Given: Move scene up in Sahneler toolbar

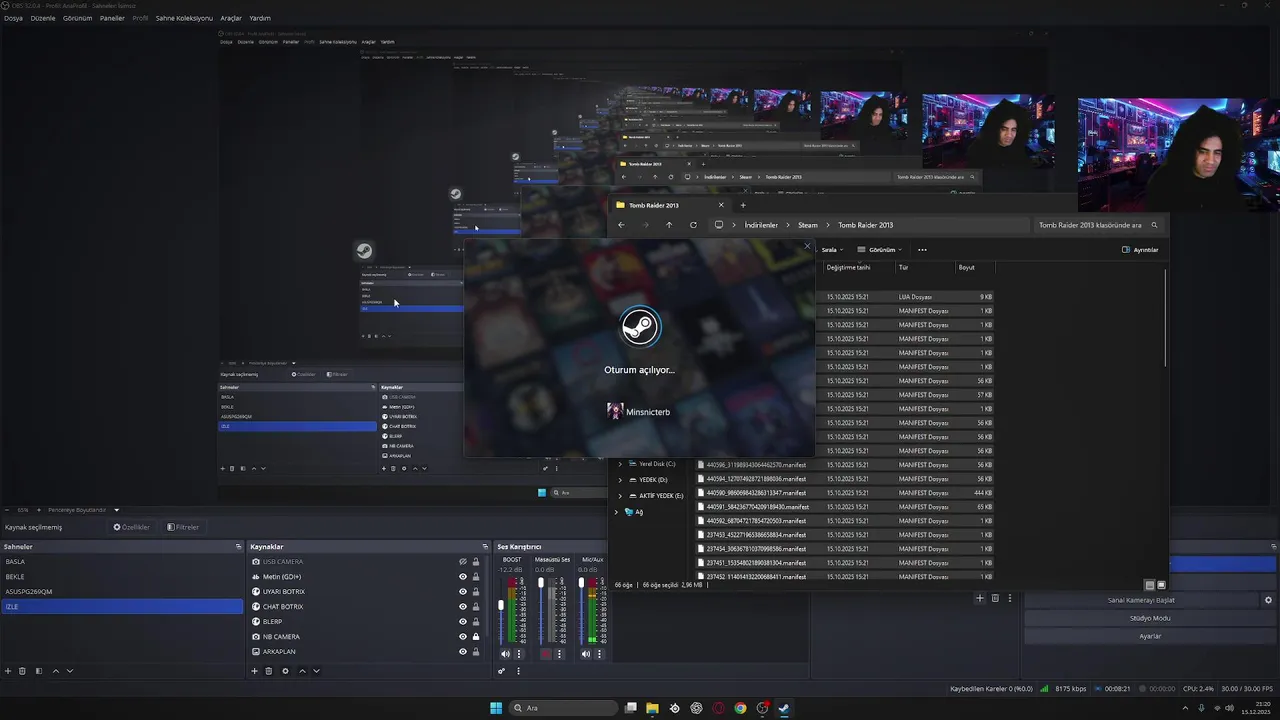Looking at the screenshot, I should 55,671.
